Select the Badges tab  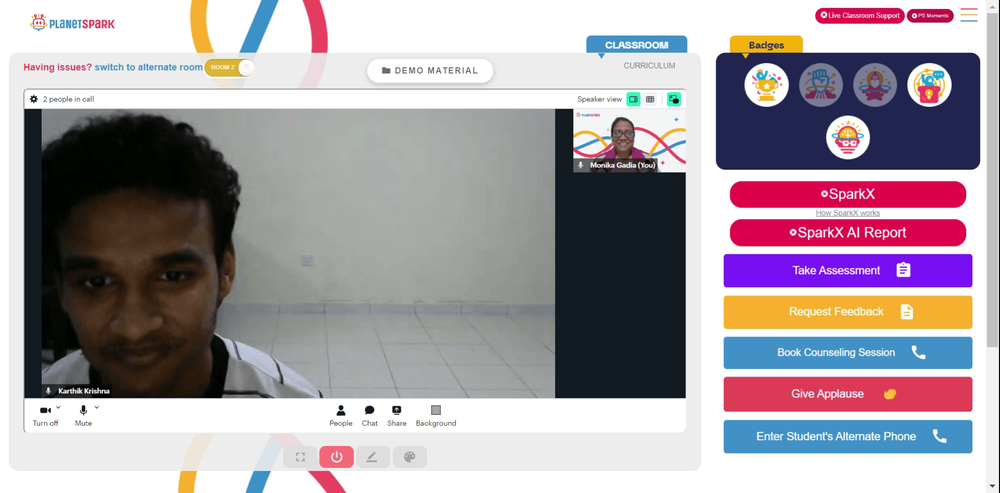(766, 45)
